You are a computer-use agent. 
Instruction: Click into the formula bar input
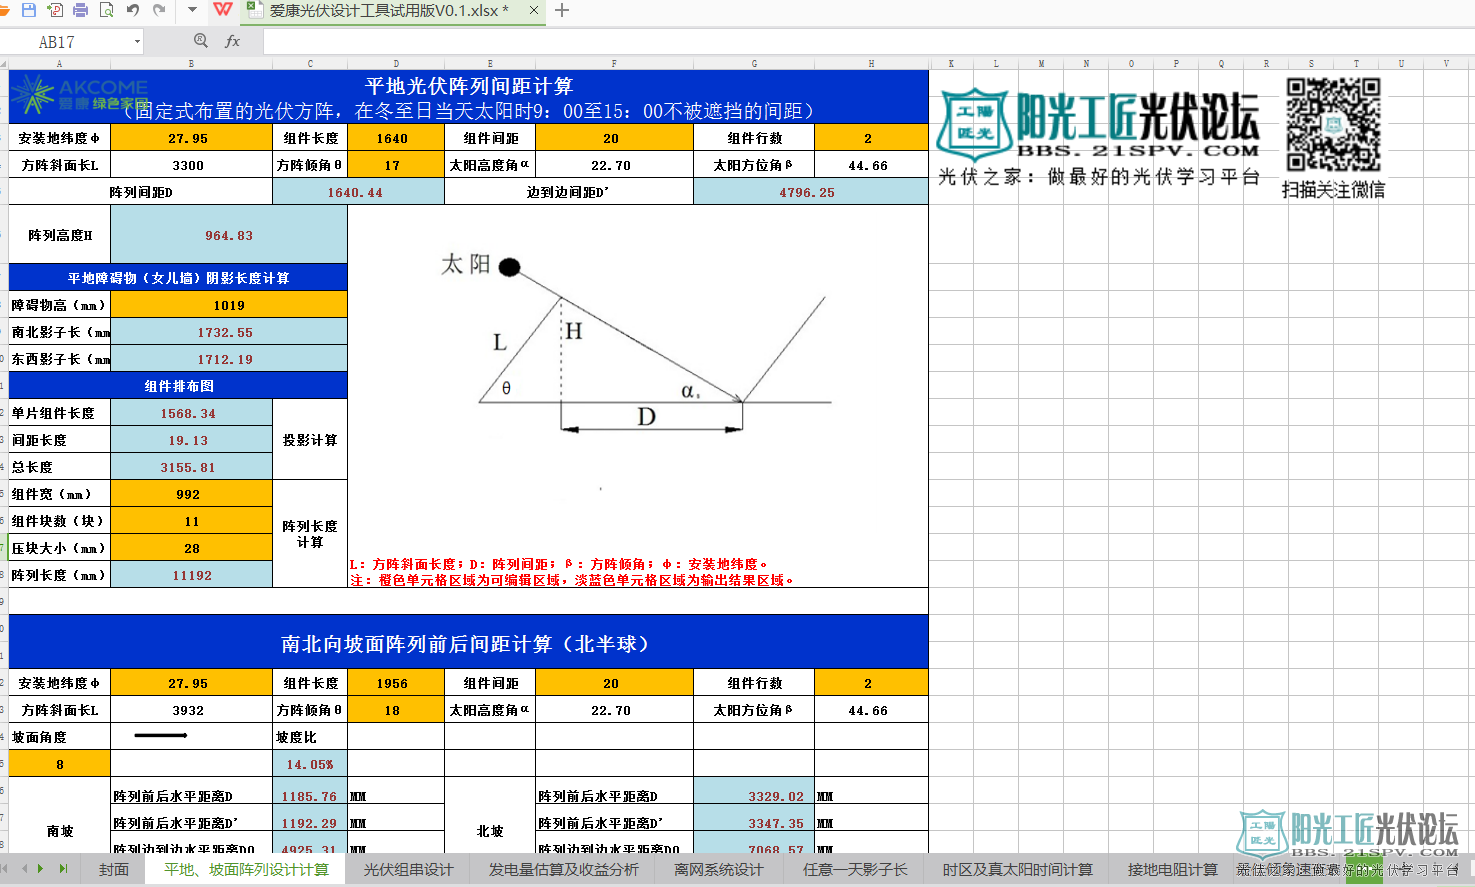868,42
